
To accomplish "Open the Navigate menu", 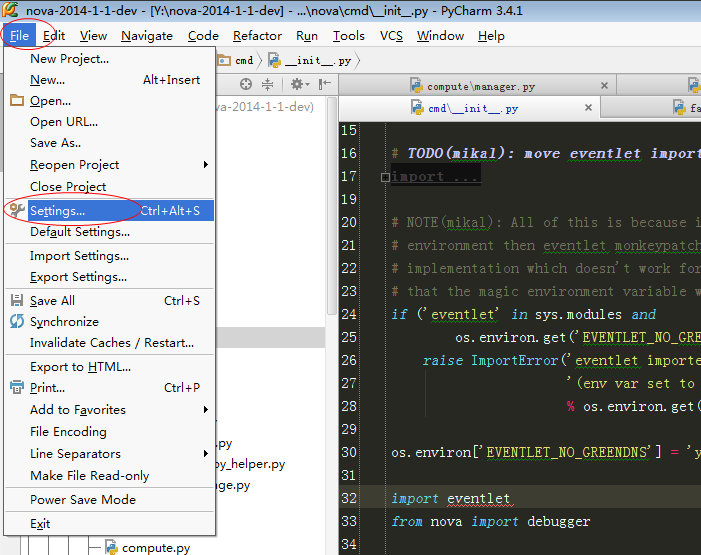I will 147,36.
